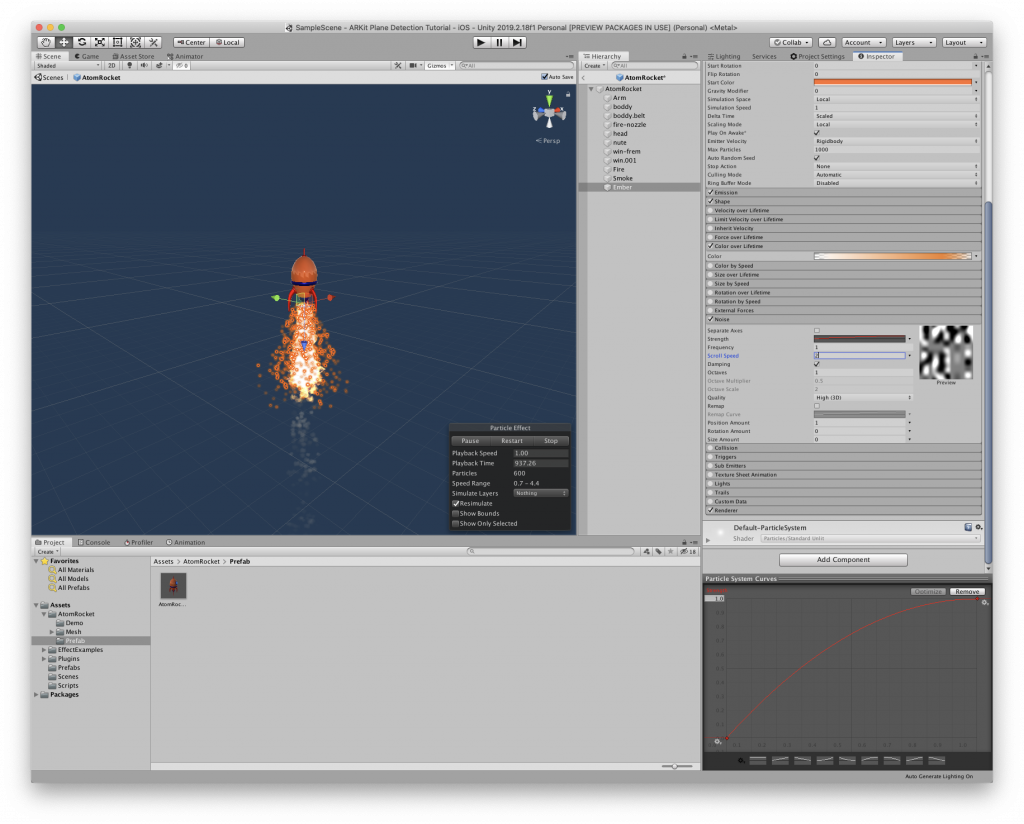
Task: Switch to the Game tab
Action: (x=87, y=57)
